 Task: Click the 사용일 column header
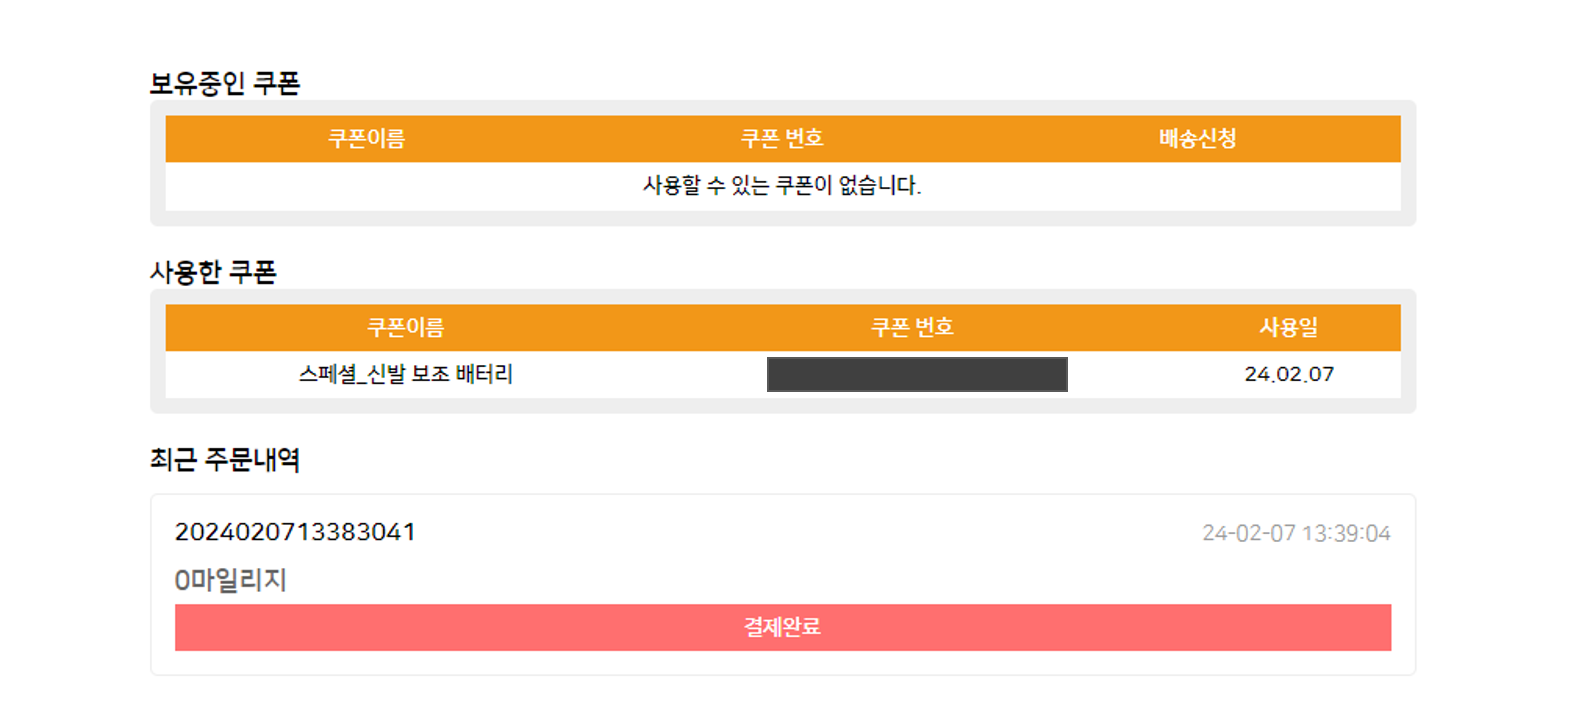point(1288,327)
